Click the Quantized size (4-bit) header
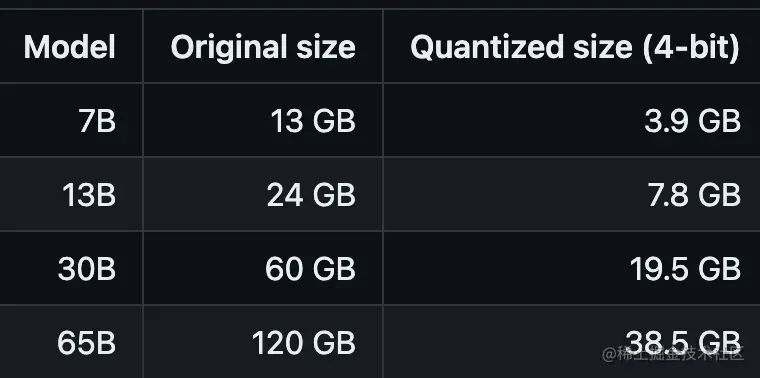This screenshot has width=760, height=378. pyautogui.click(x=575, y=47)
